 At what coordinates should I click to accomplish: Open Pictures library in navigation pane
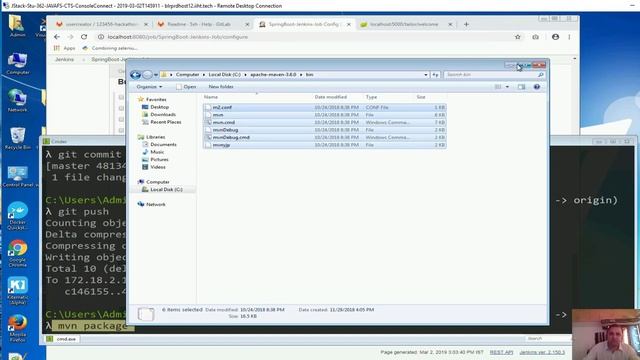point(159,159)
